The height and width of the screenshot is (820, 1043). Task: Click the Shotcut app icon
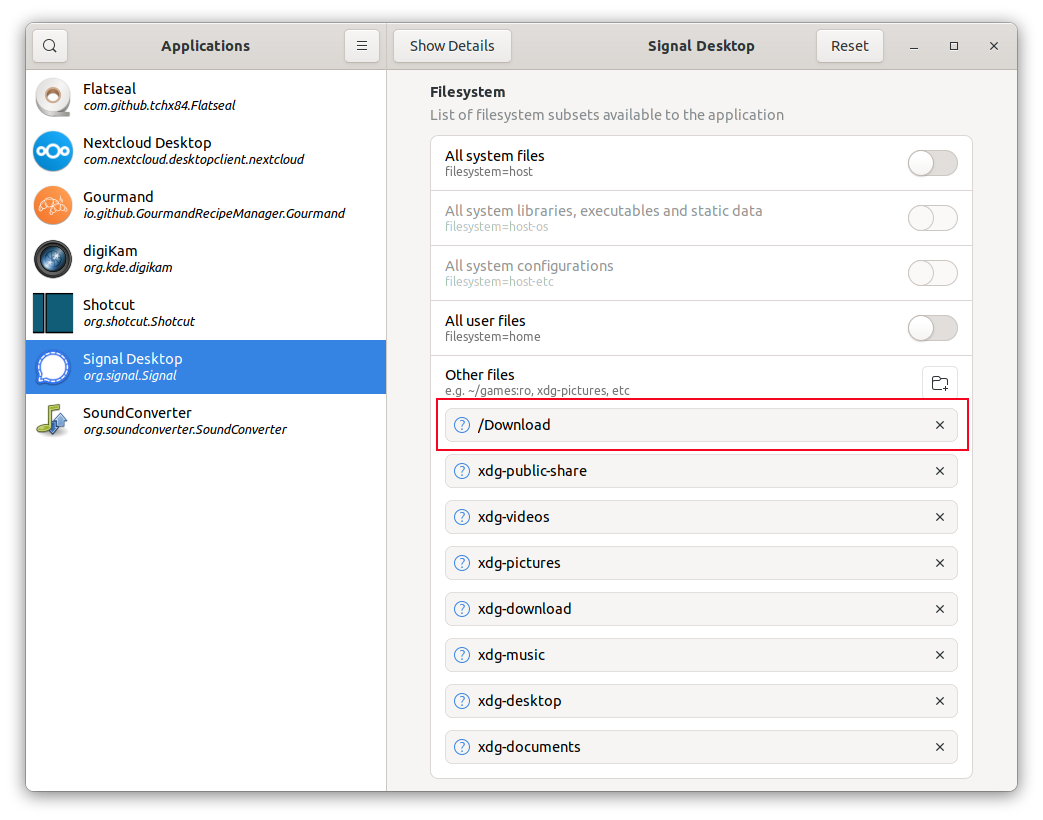(x=53, y=313)
